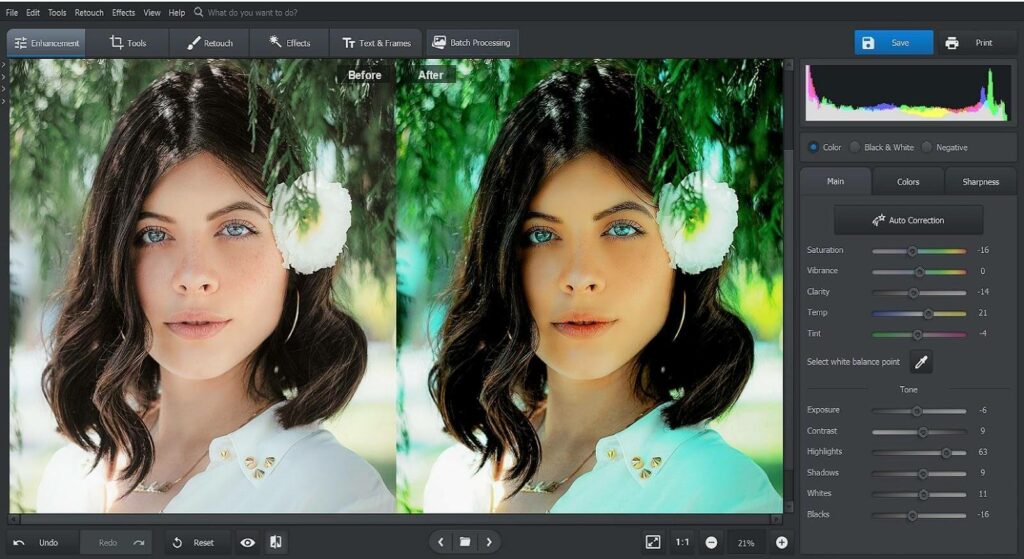Open the Enhancement tab
The image size is (1024, 559).
click(46, 43)
